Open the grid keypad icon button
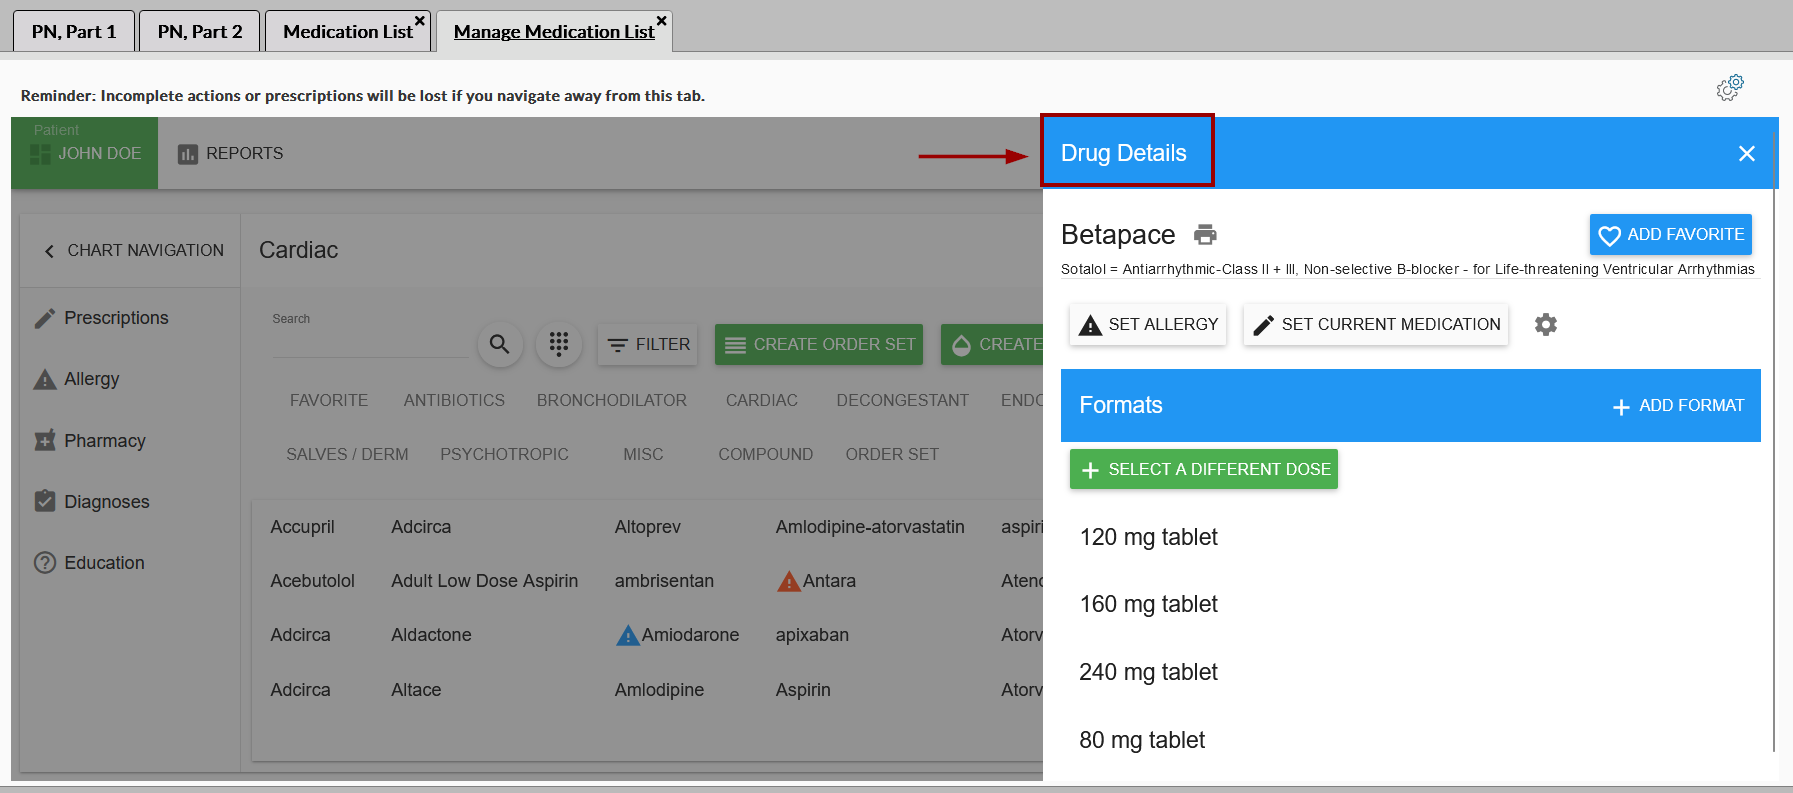 (559, 345)
